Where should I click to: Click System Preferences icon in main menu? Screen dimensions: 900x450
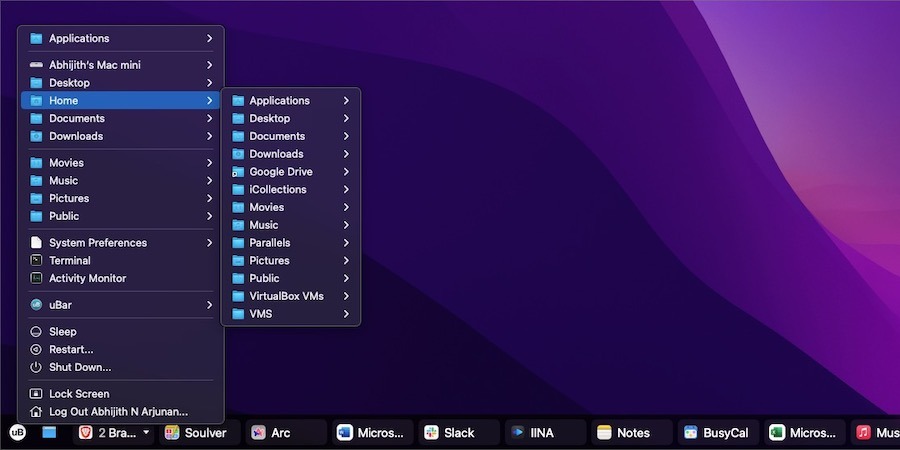[36, 243]
